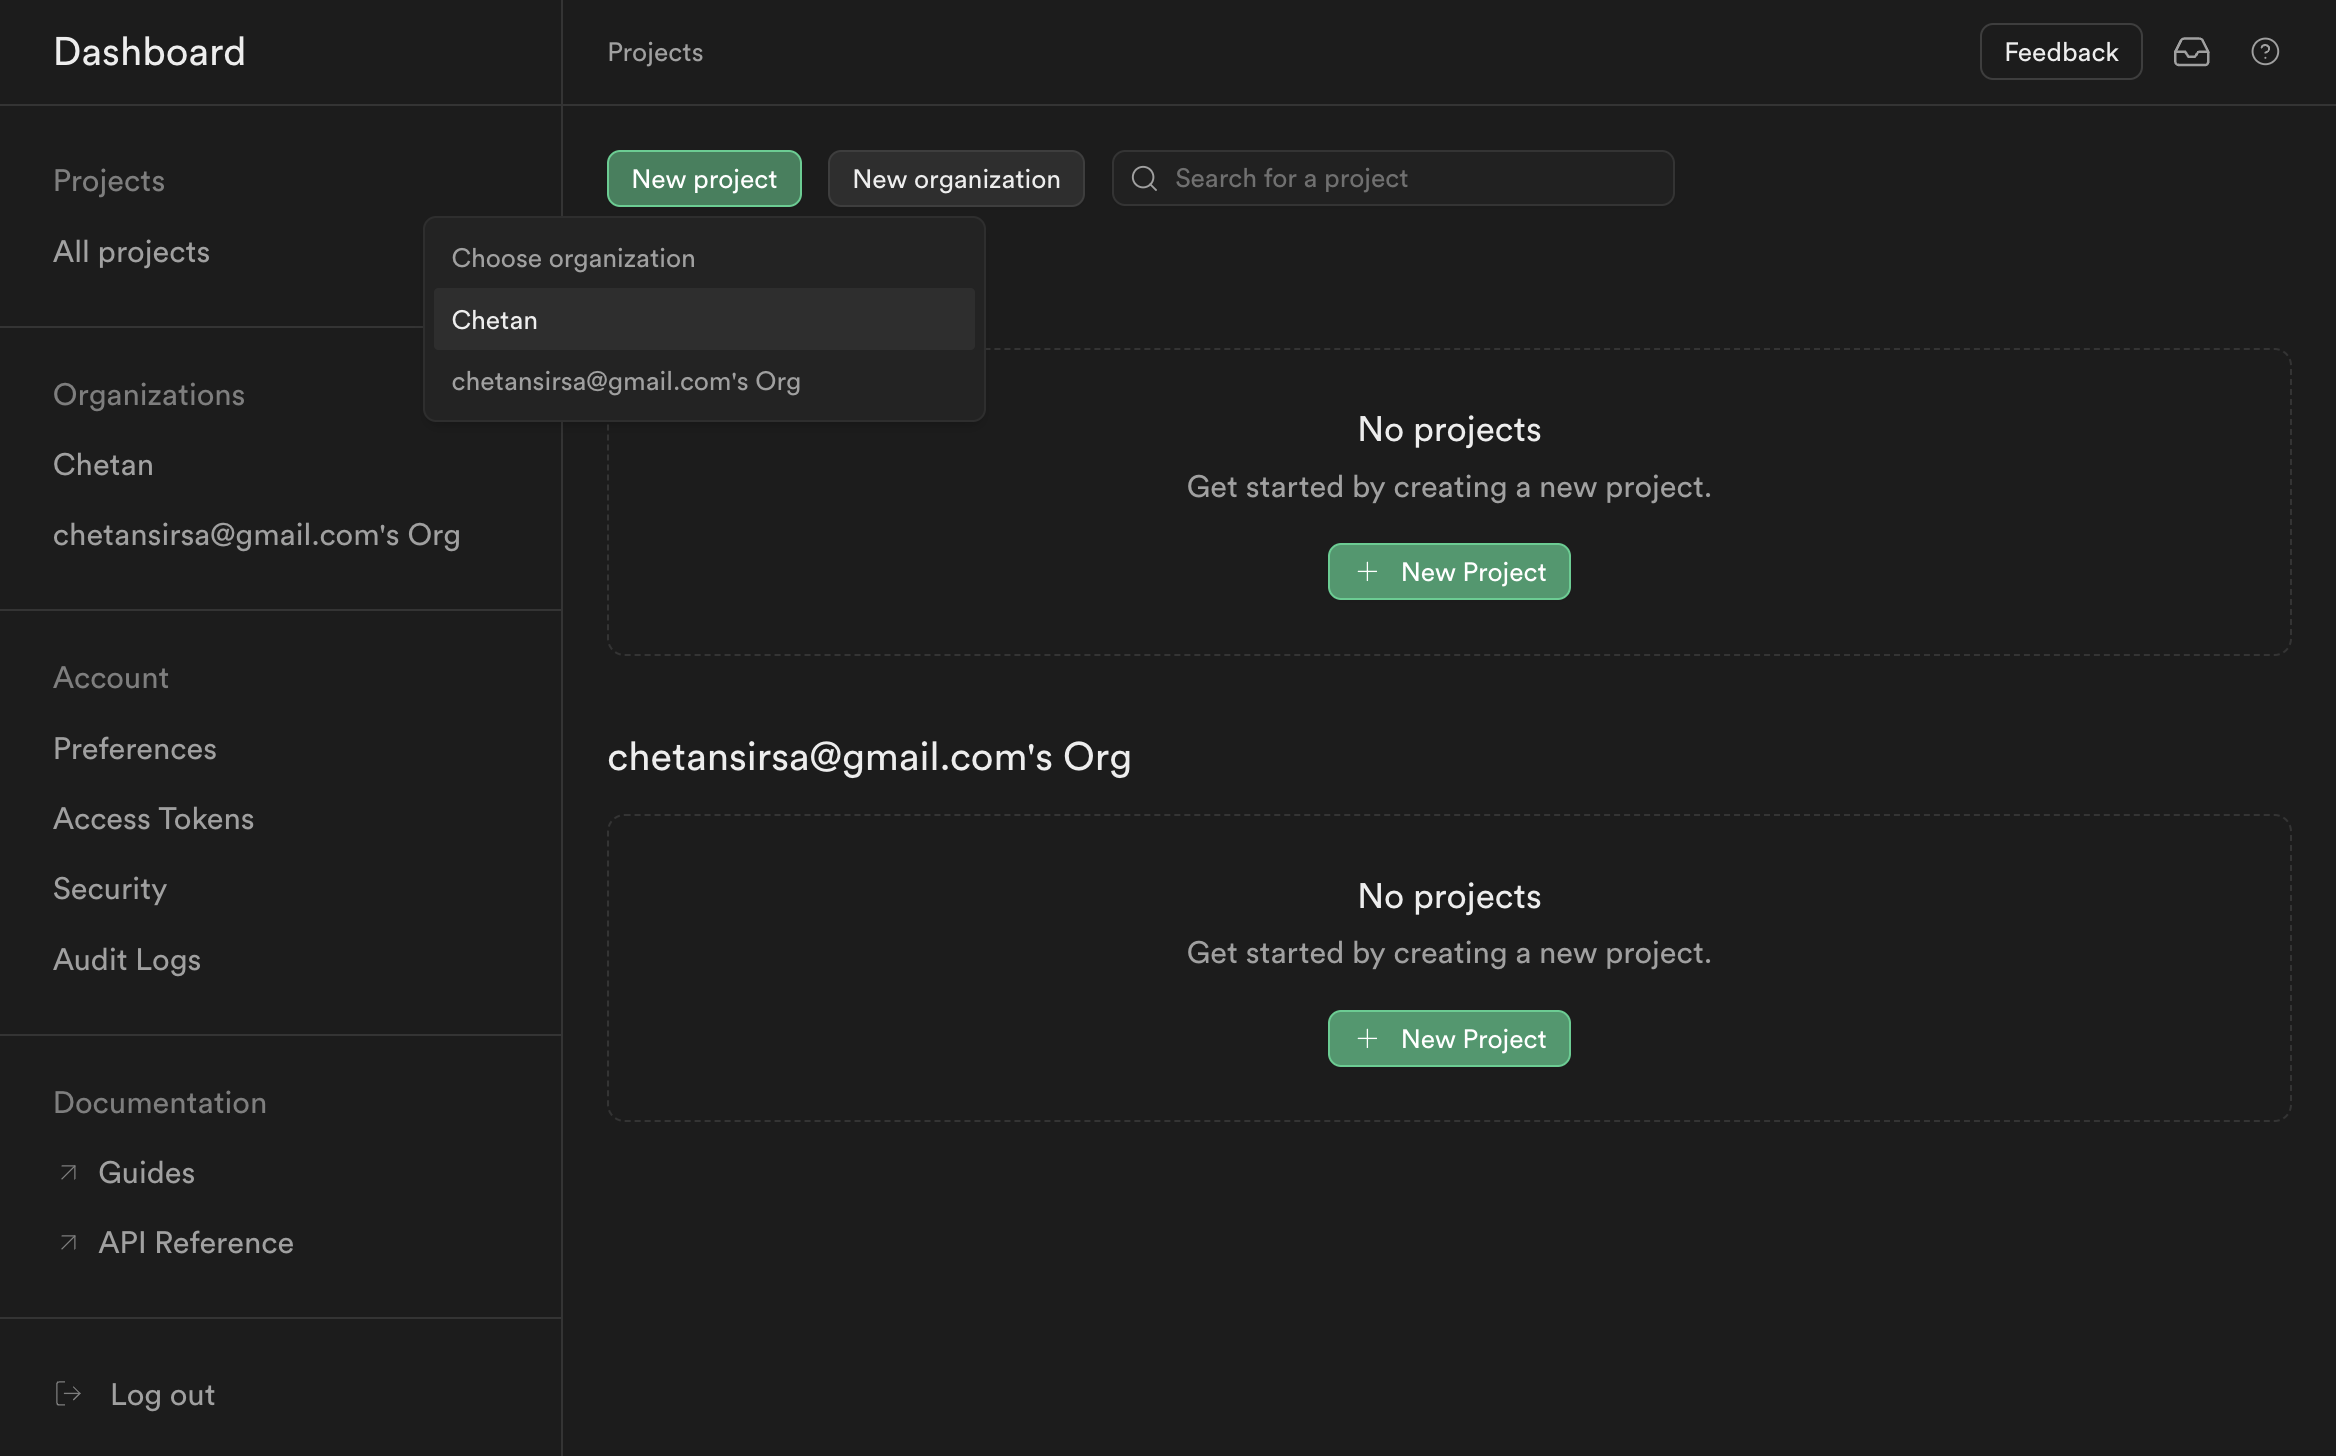Choose chetansirsa@gmail.com's Org from dropdown
The image size is (2336, 1456).
(x=625, y=382)
